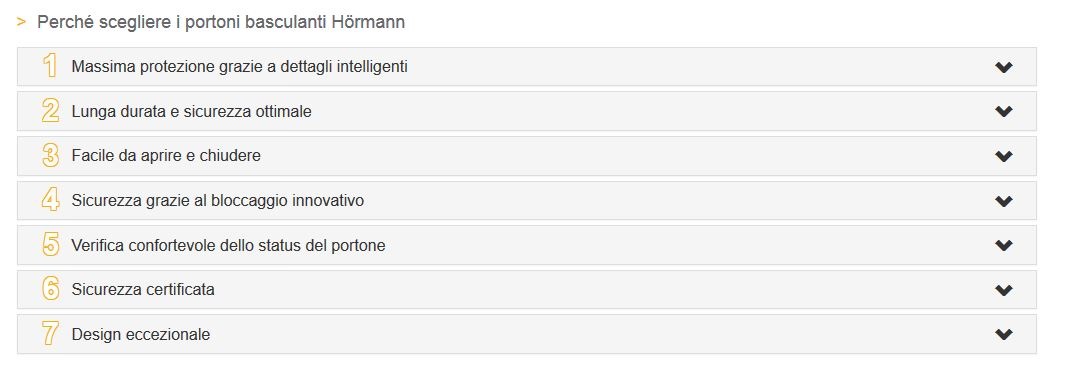The width and height of the screenshot is (1066, 372).
Task: Click 'Perché scegliere i portoni basculanti Hörmann' heading
Action: [x=221, y=22]
